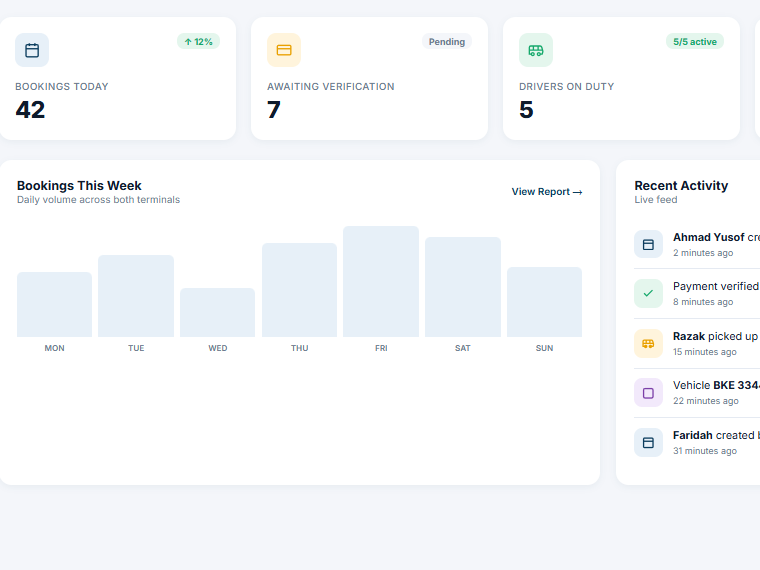Click the Bookings This Week heading
This screenshot has width=760, height=570.
point(79,186)
